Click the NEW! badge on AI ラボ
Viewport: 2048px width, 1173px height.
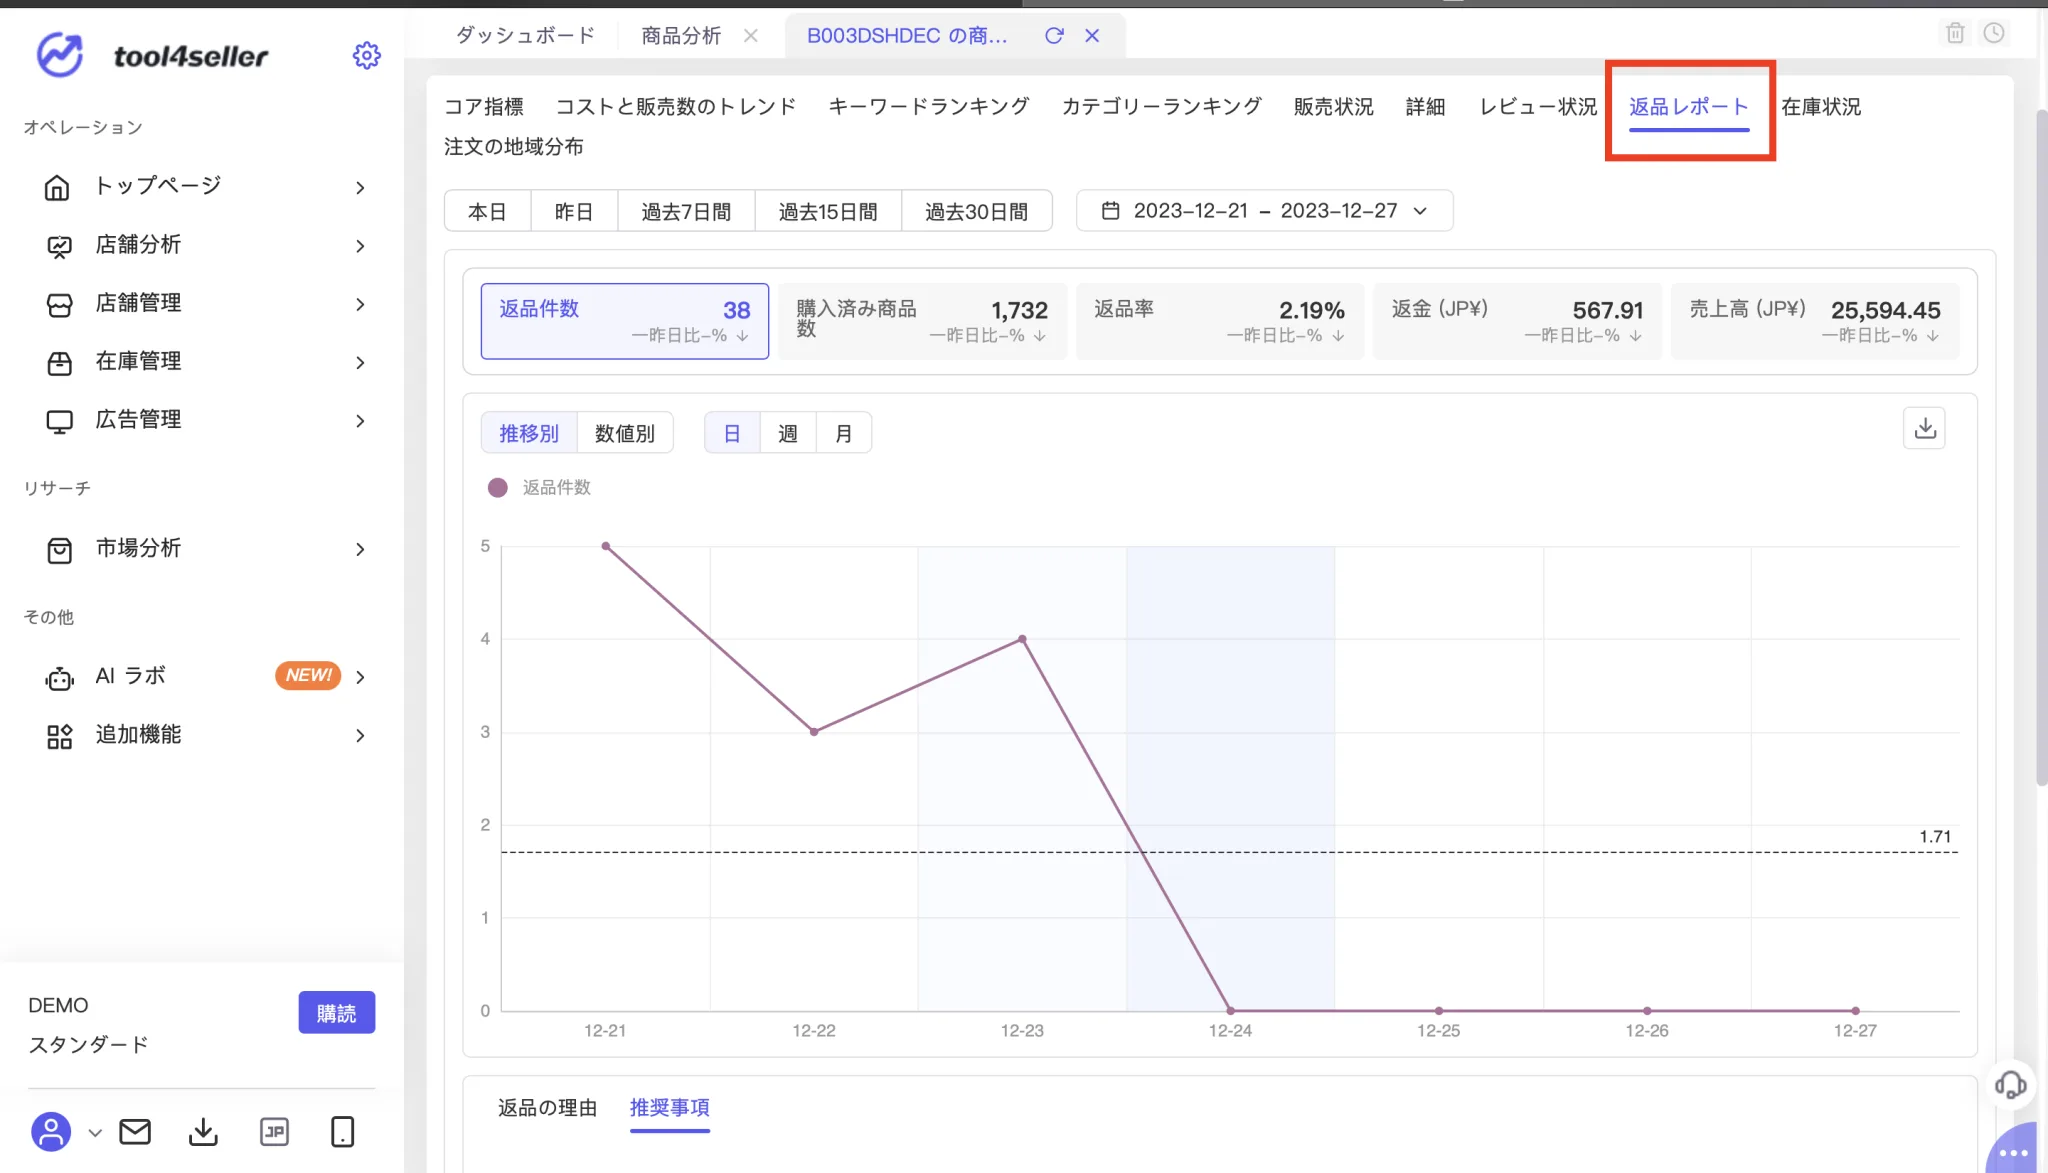point(308,676)
